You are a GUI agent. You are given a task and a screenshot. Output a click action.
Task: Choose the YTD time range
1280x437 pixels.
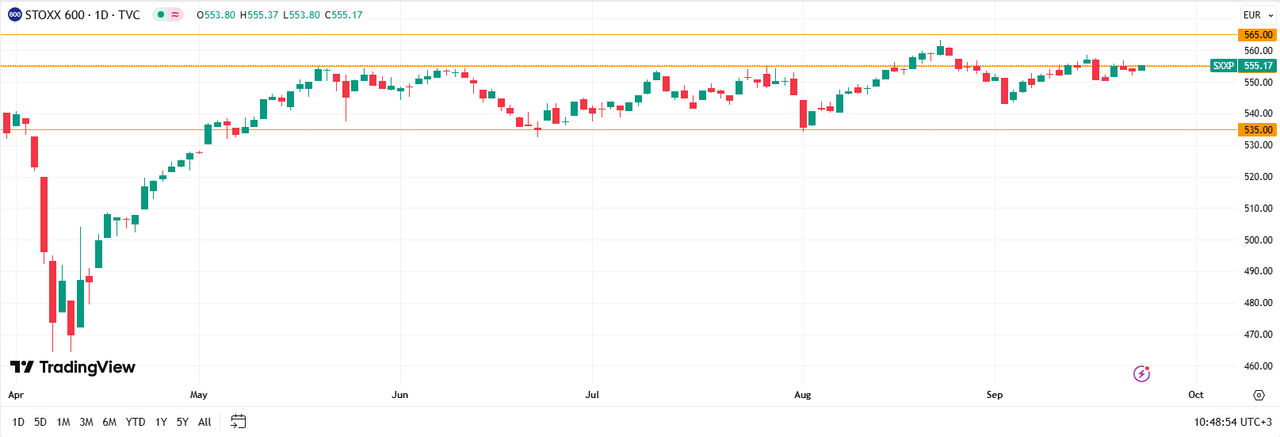(135, 422)
